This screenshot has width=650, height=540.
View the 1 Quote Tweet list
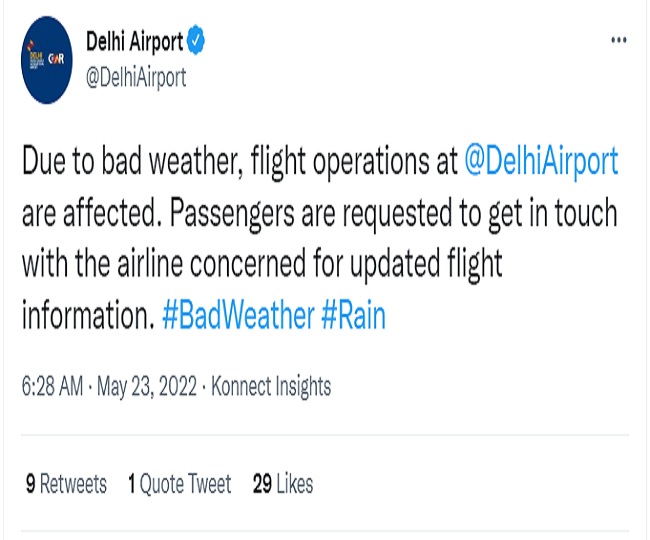(179, 484)
